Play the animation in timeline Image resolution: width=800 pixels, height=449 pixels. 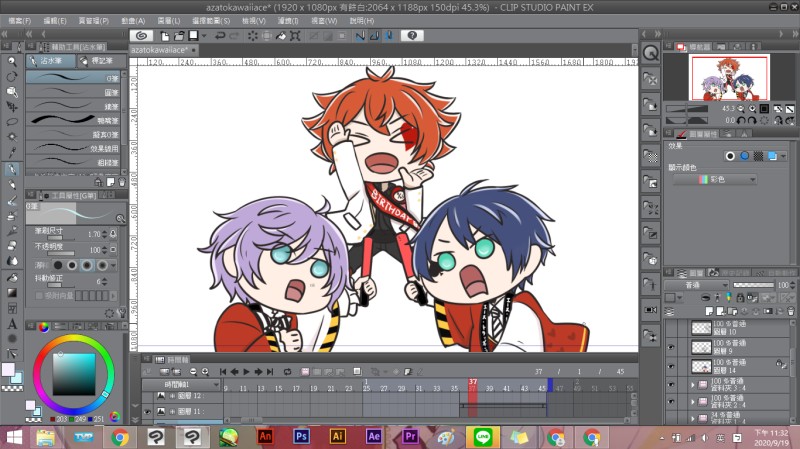(x=246, y=372)
